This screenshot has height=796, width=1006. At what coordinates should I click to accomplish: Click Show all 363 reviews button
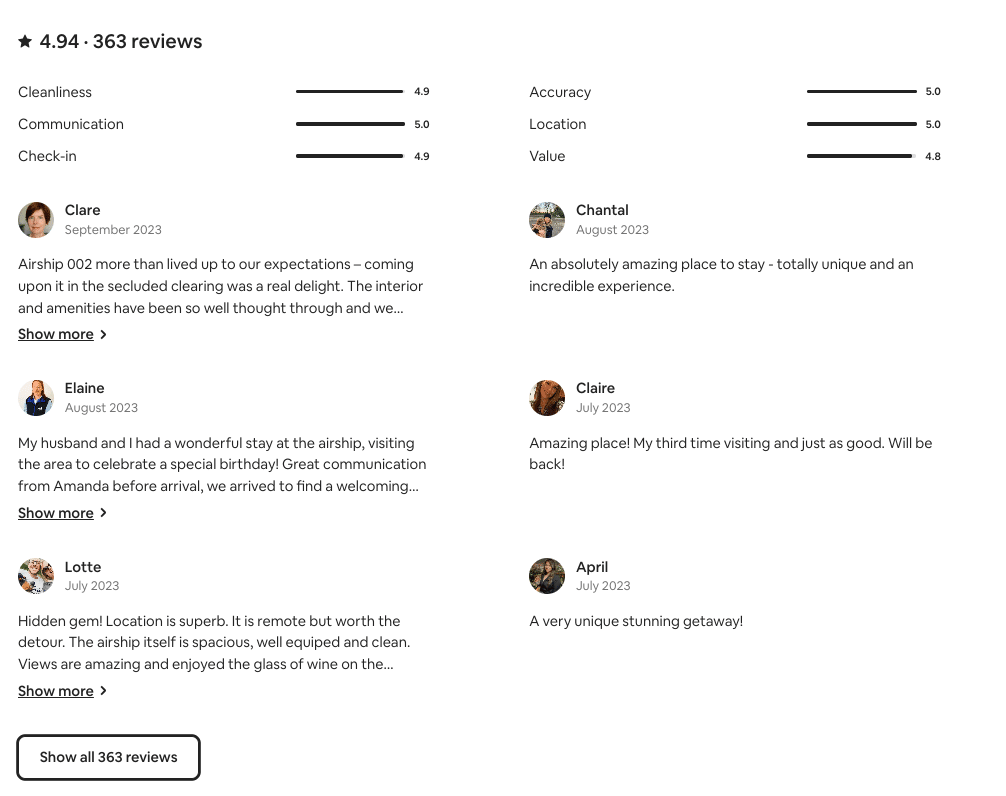point(109,757)
